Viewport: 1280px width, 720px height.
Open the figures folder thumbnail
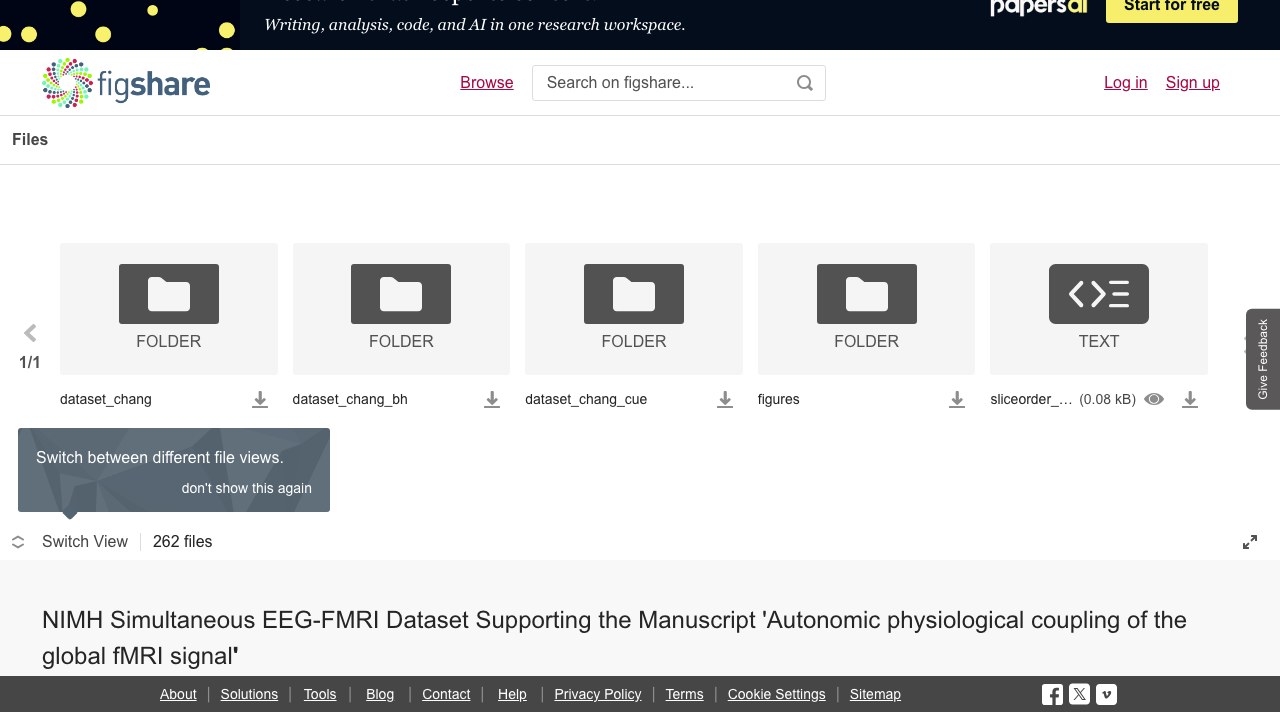(866, 309)
